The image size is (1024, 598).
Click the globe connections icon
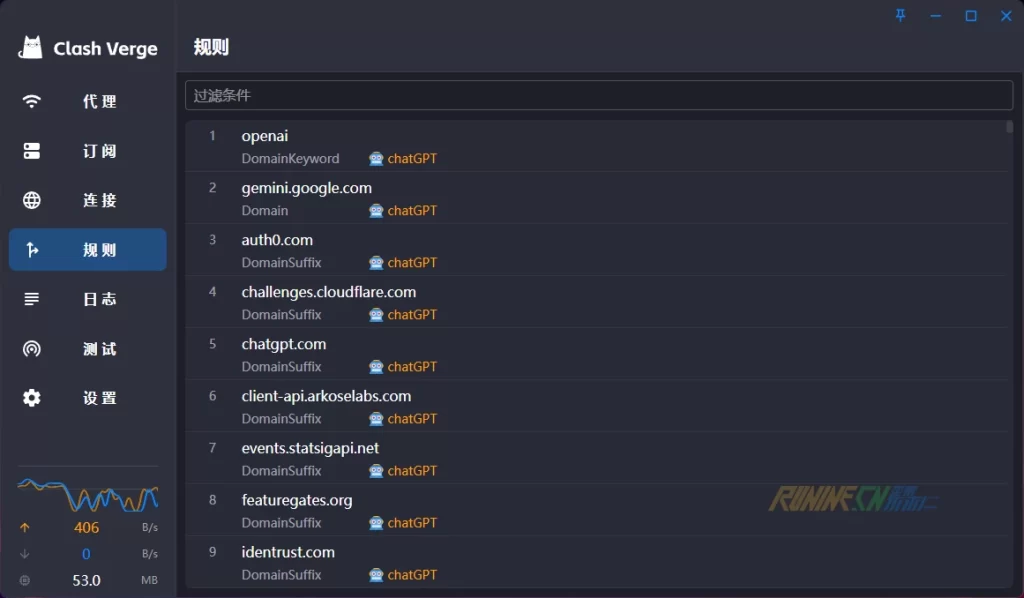pyautogui.click(x=32, y=200)
